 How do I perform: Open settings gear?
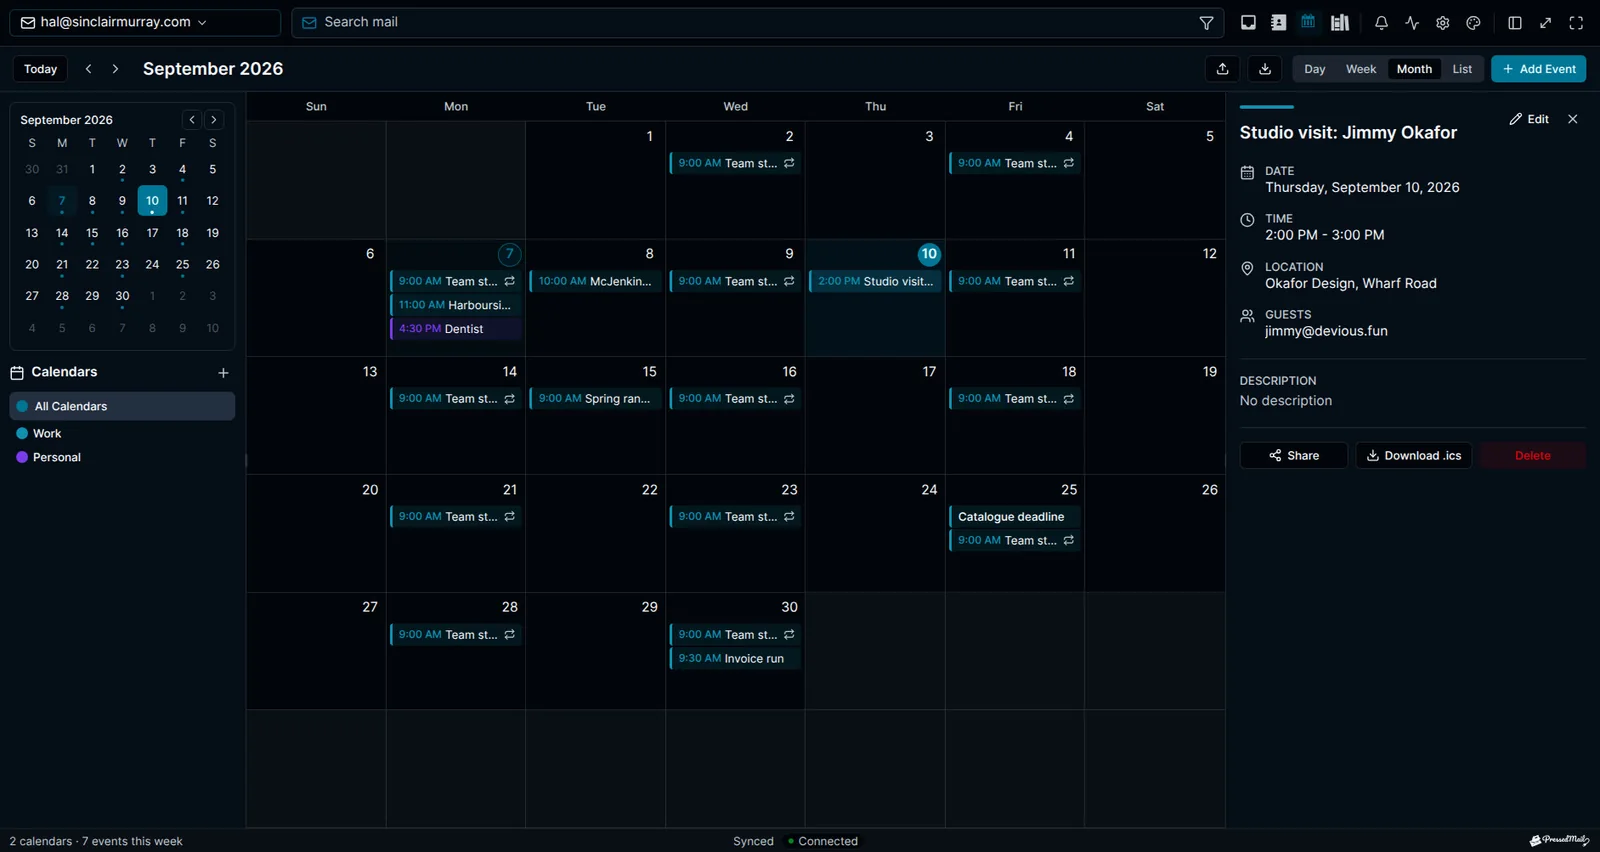click(x=1442, y=23)
